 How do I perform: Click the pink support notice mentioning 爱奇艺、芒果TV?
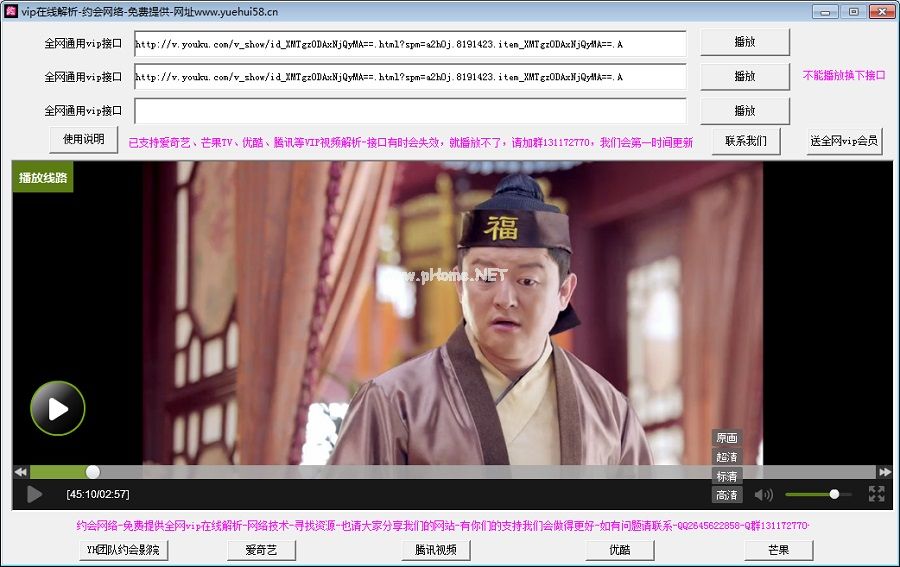[x=410, y=142]
